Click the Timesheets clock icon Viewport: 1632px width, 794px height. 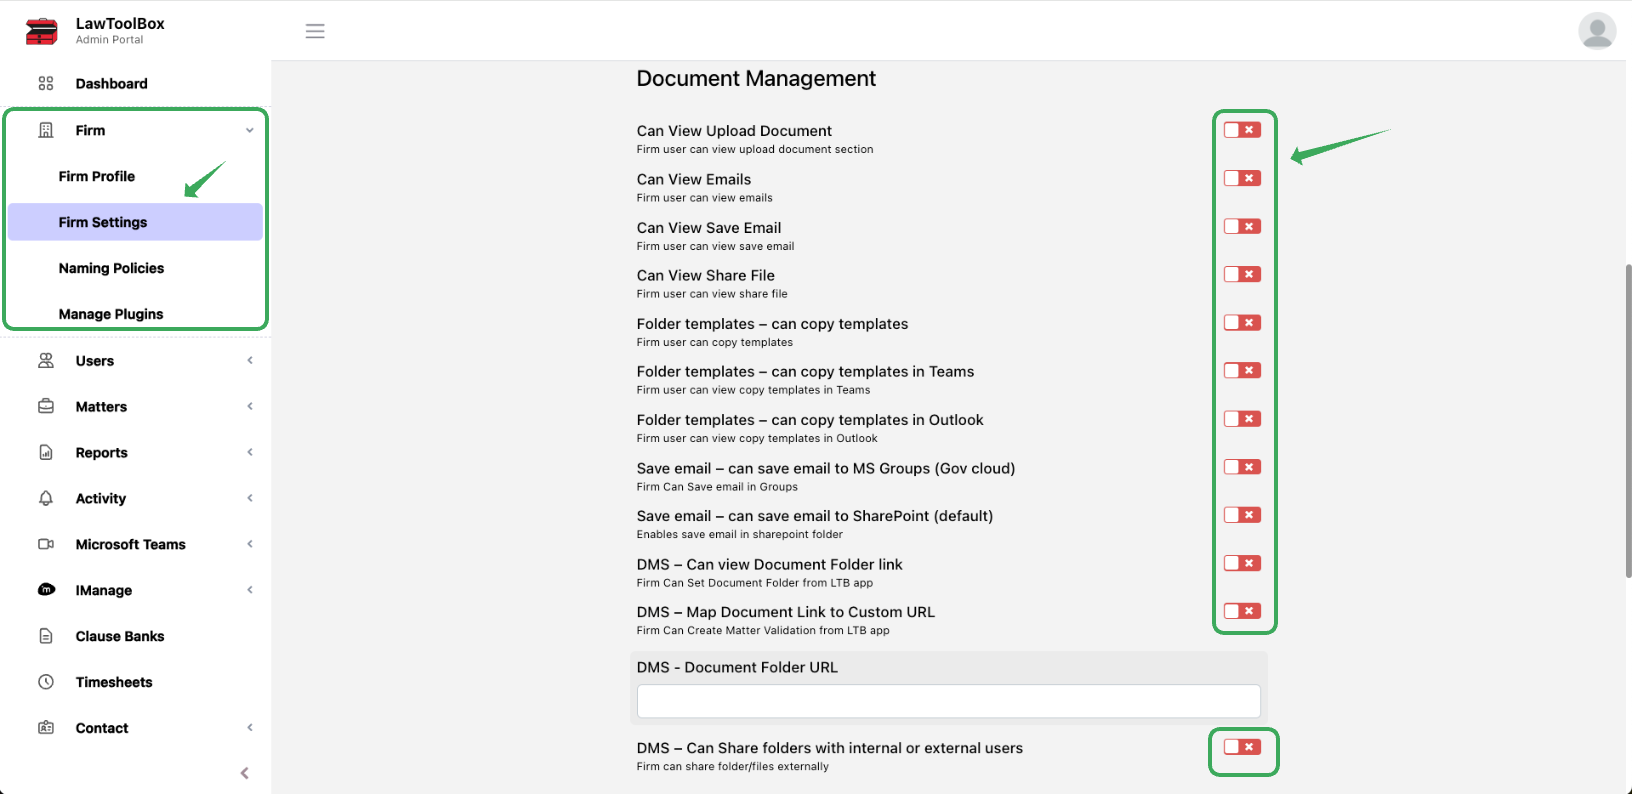[x=46, y=682]
